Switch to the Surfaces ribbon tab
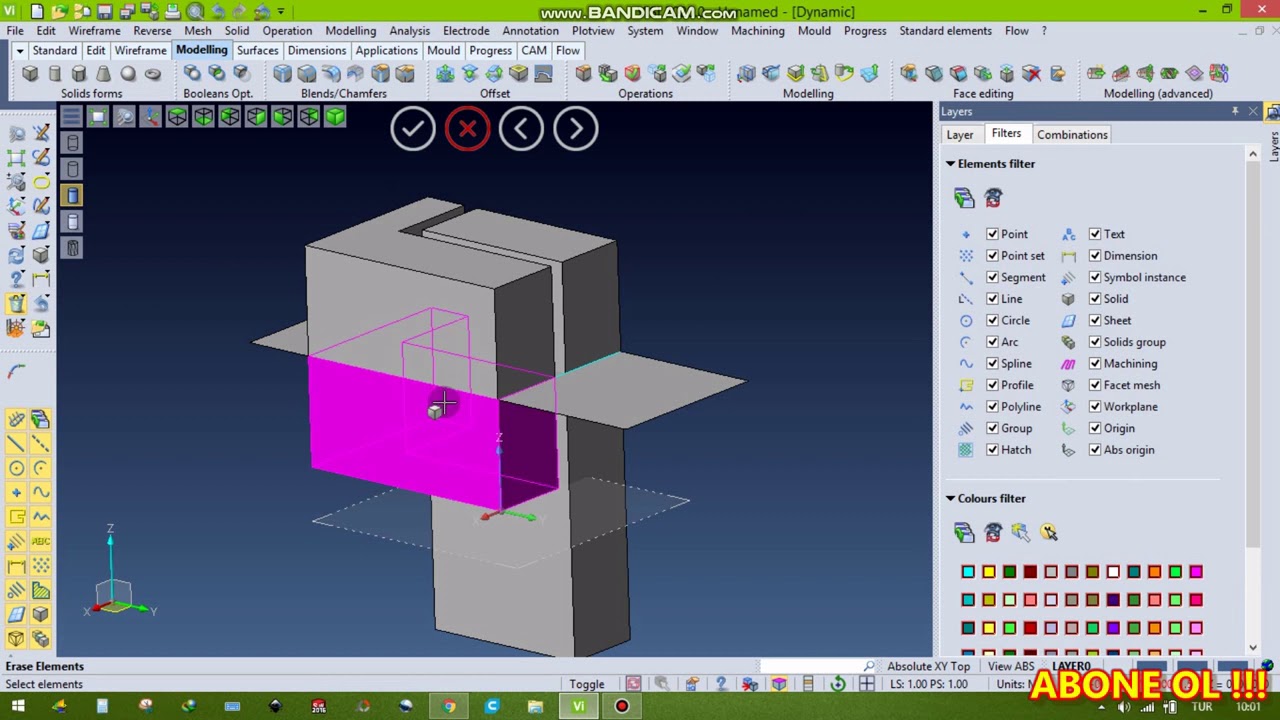Screen dimensions: 1280x720 click(257, 51)
